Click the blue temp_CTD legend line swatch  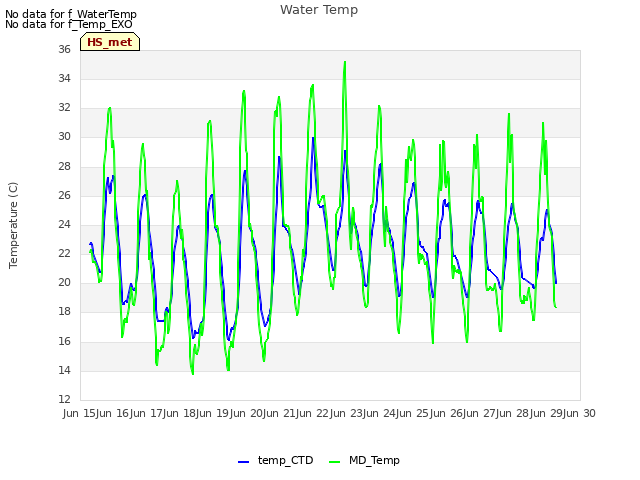point(243,462)
